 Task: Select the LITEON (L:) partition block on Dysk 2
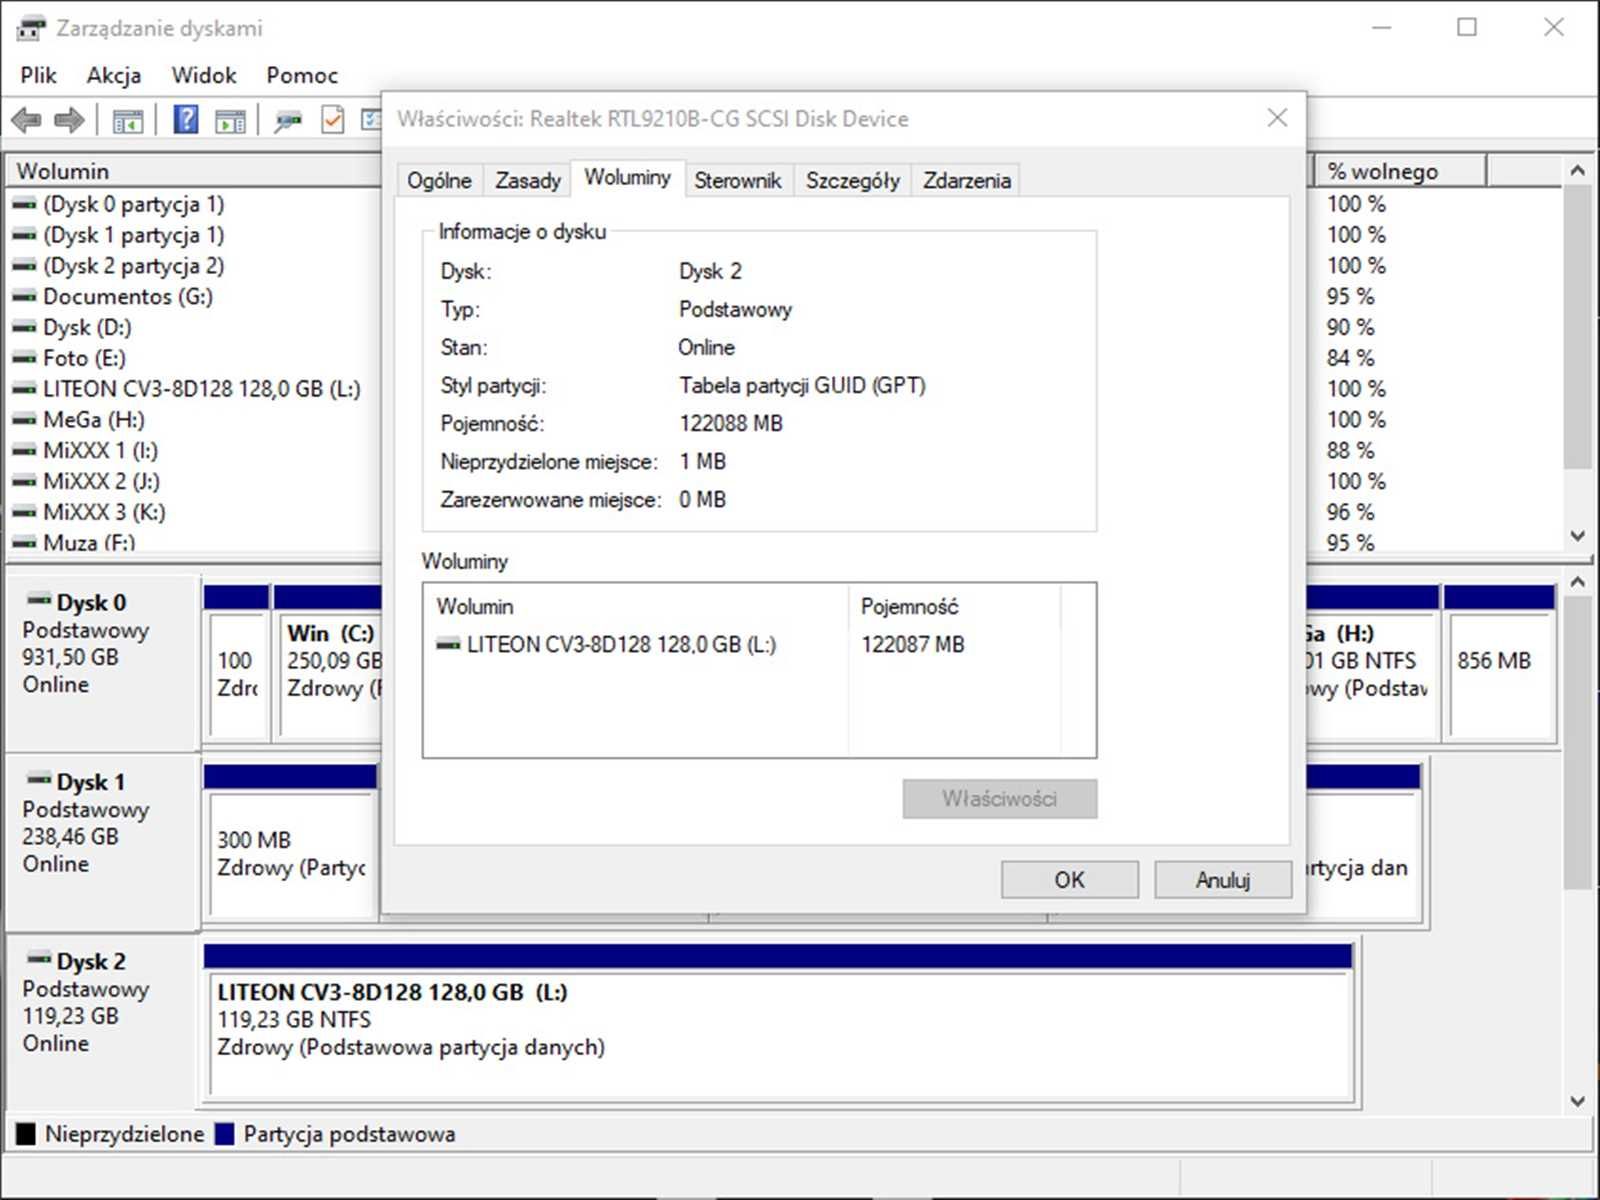pyautogui.click(x=778, y=1021)
